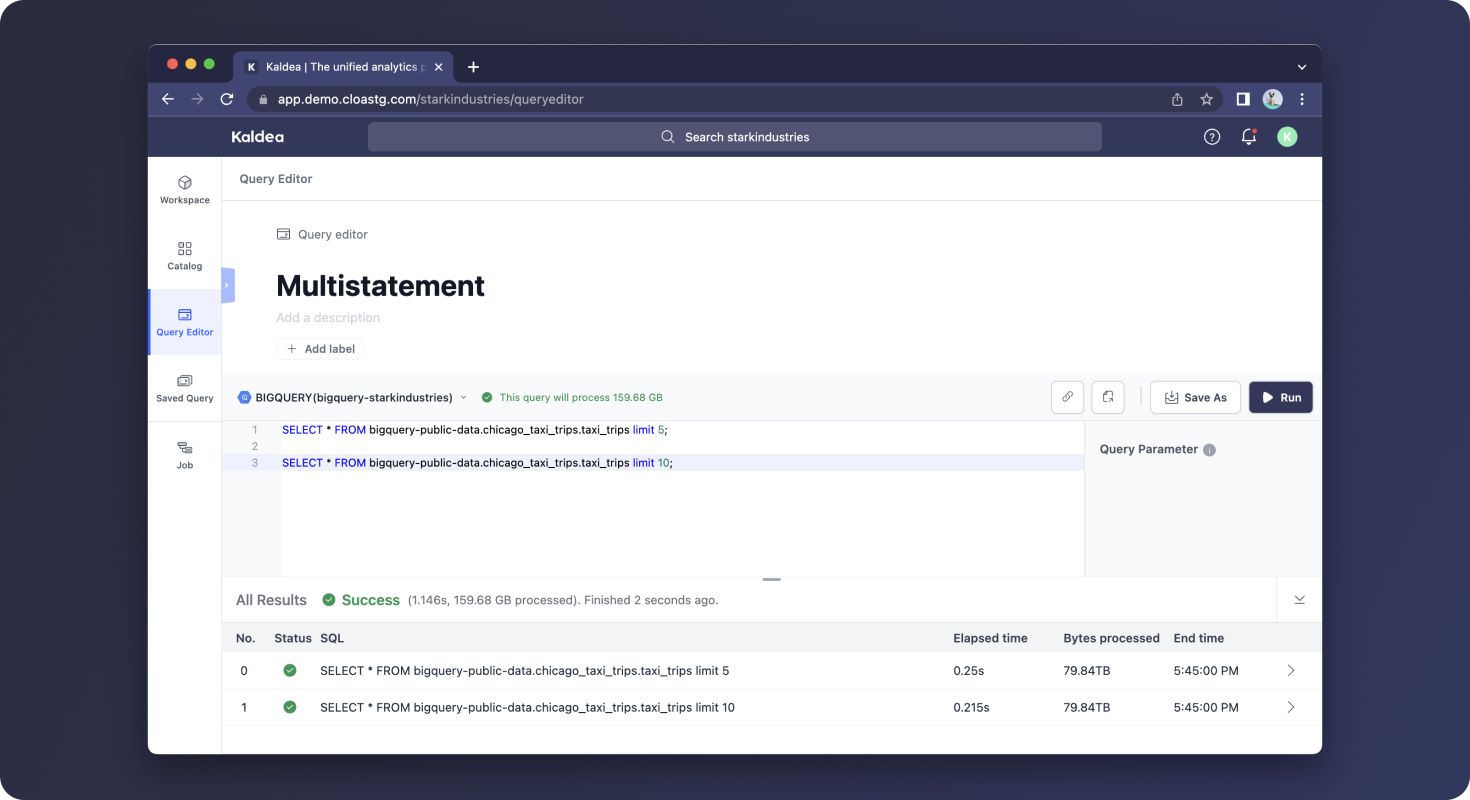Viewport: 1470px width, 800px height.
Task: Collapse the All Results panel
Action: (x=1300, y=600)
